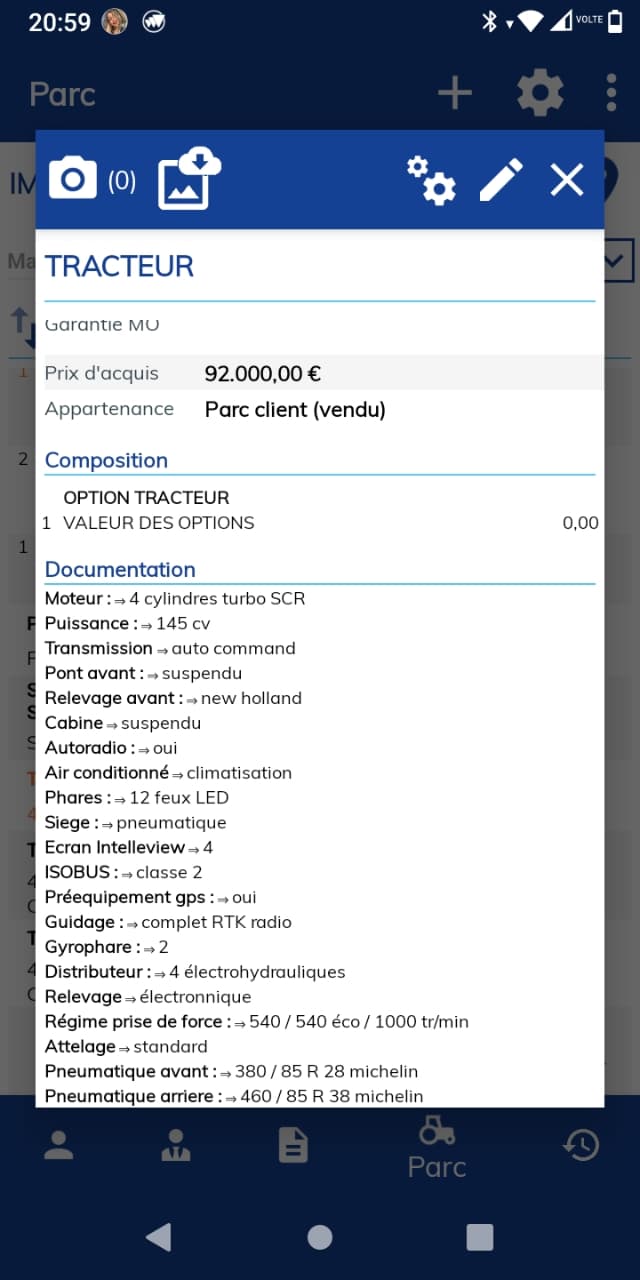This screenshot has width=640, height=1280.
Task: Switch to the Parc tractor tab
Action: pos(437,1148)
